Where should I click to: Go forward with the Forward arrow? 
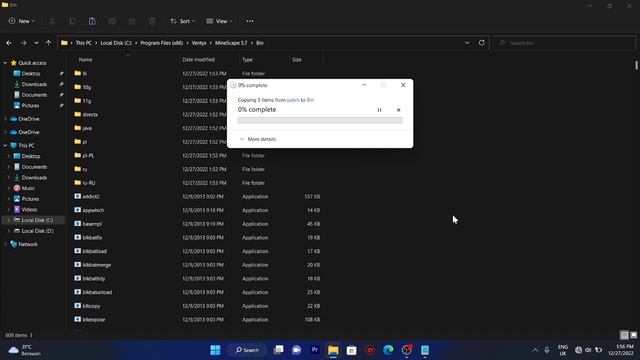(x=23, y=43)
